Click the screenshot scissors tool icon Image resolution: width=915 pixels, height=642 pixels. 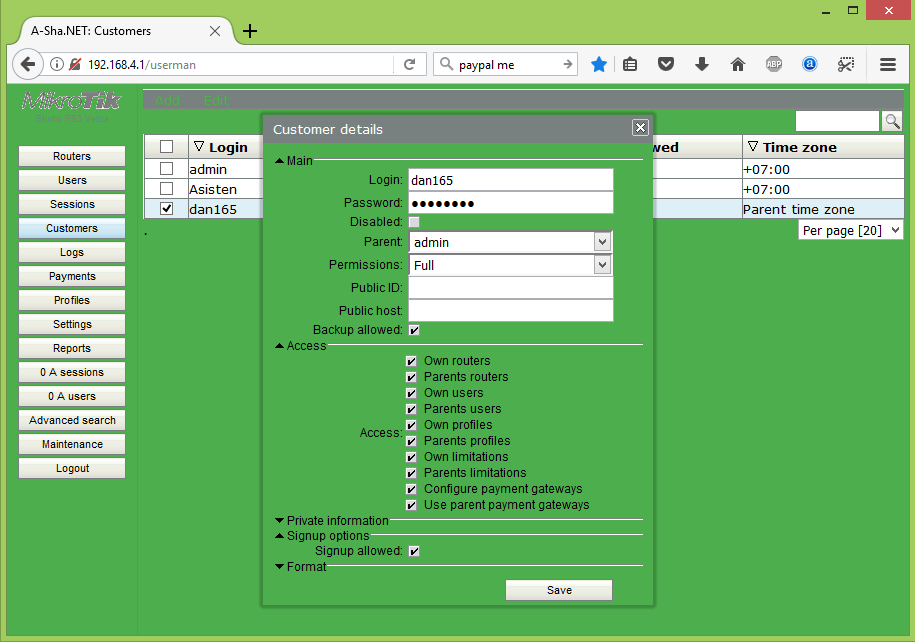[846, 64]
